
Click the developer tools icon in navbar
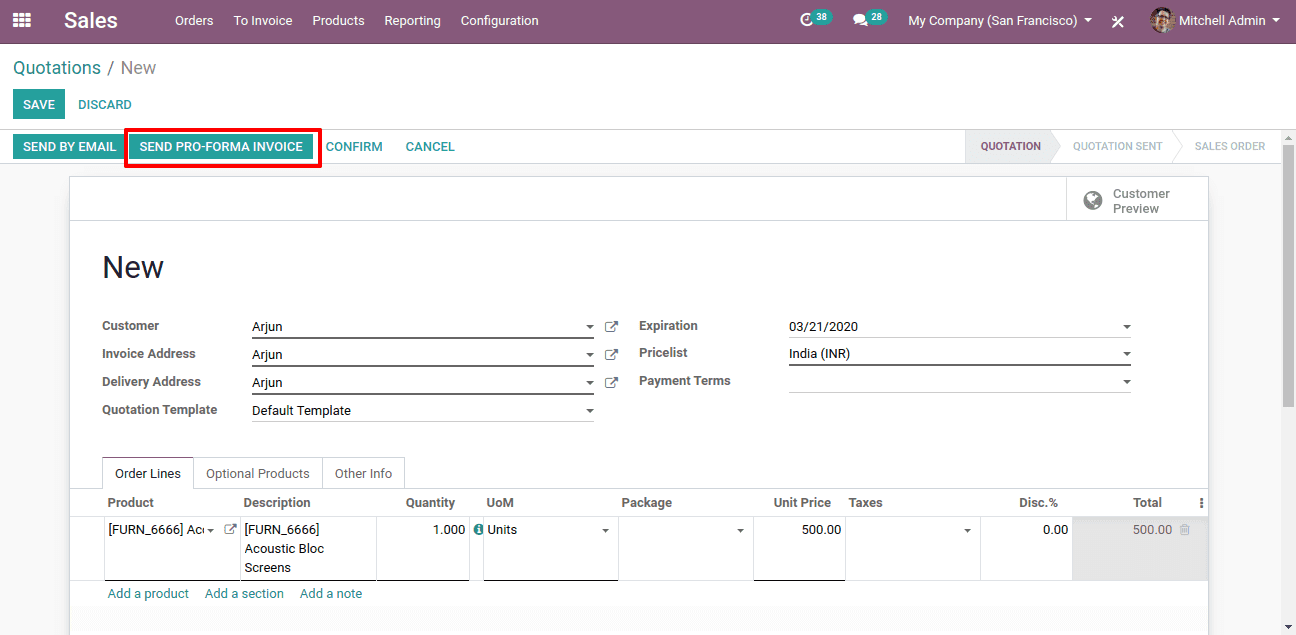click(1118, 21)
